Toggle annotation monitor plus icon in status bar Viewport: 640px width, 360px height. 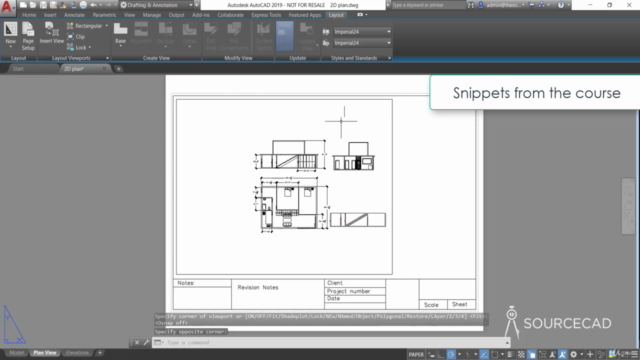pos(590,354)
